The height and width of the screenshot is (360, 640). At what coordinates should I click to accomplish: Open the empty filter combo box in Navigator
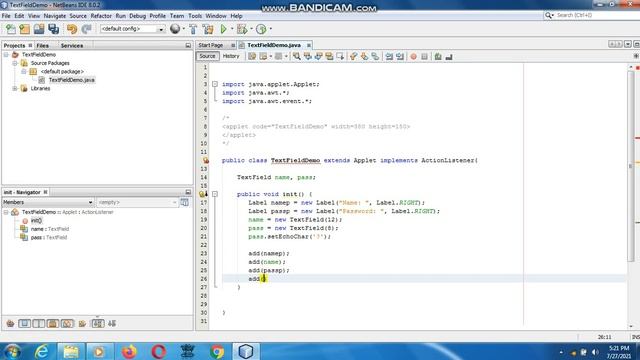(137, 202)
